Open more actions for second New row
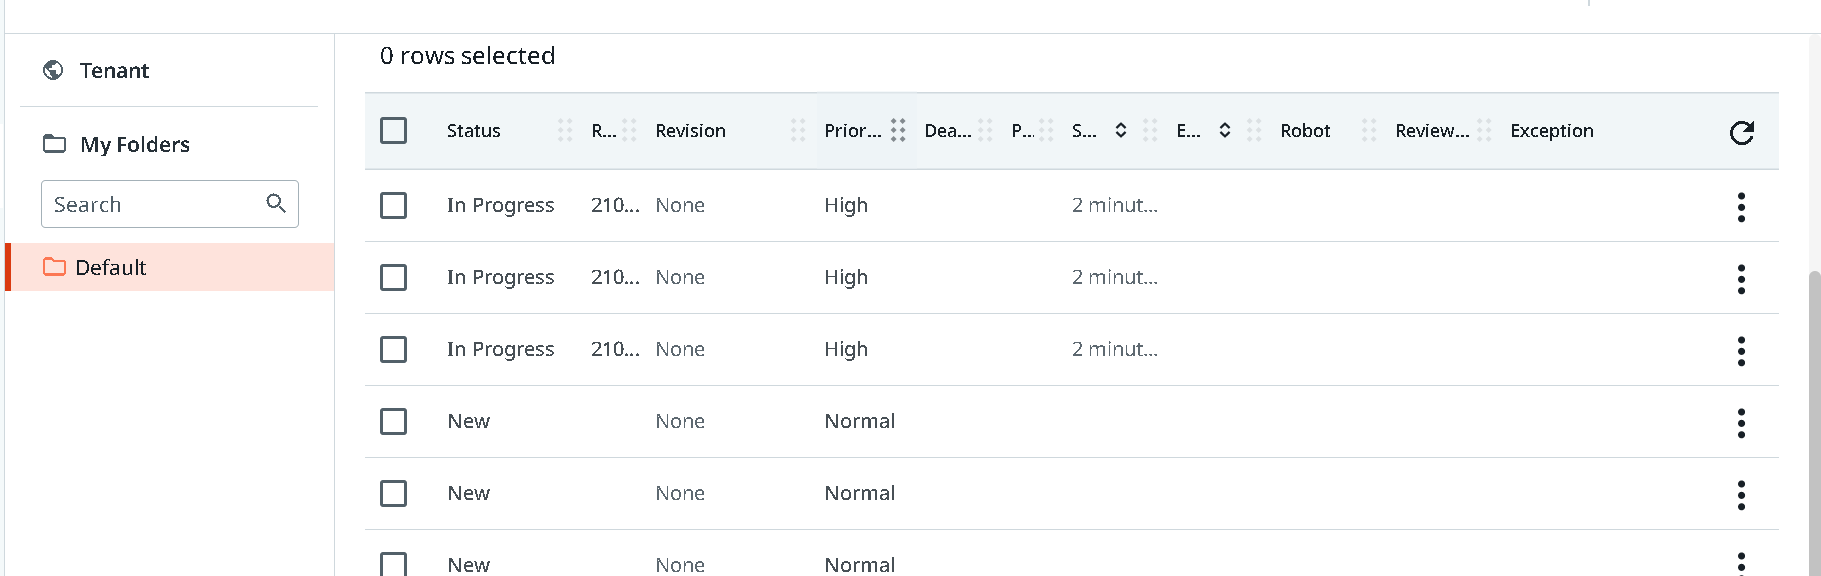The width and height of the screenshot is (1821, 576). pyautogui.click(x=1741, y=495)
